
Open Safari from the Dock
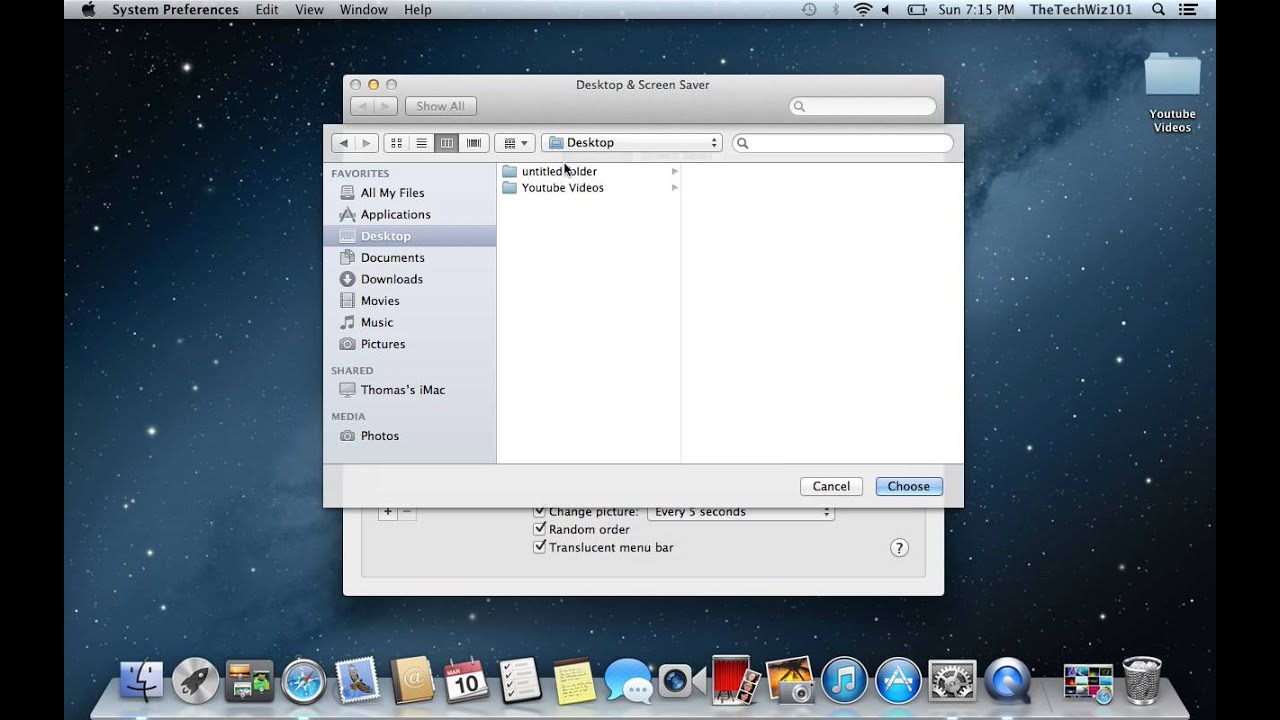click(x=304, y=681)
